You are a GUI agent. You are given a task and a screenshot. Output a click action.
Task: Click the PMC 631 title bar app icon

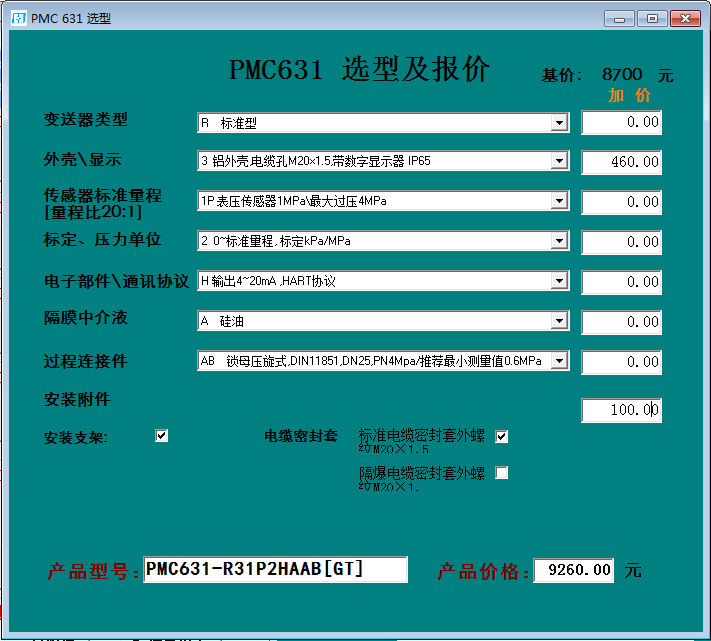(x=18, y=18)
